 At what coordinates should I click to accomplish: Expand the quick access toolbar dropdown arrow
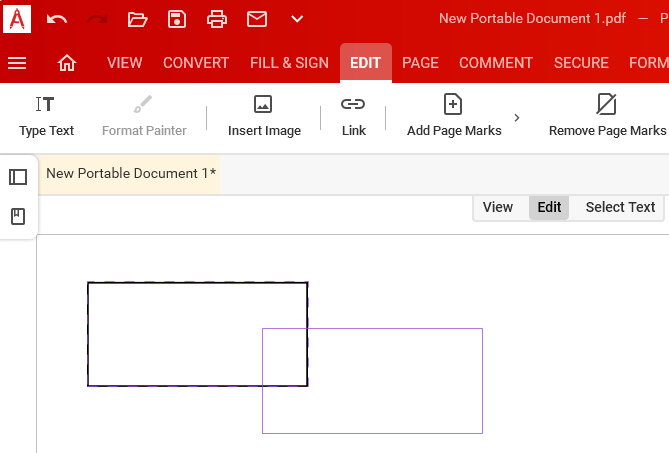297,19
